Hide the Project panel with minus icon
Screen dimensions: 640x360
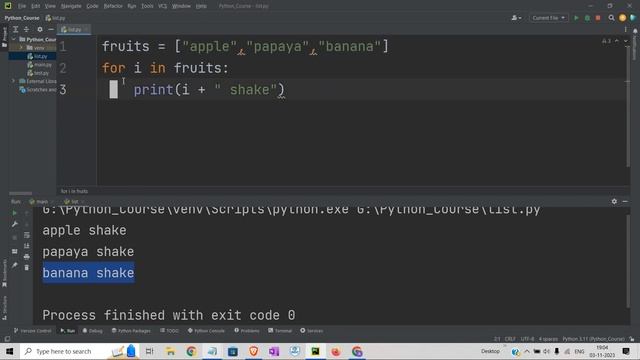point(51,29)
